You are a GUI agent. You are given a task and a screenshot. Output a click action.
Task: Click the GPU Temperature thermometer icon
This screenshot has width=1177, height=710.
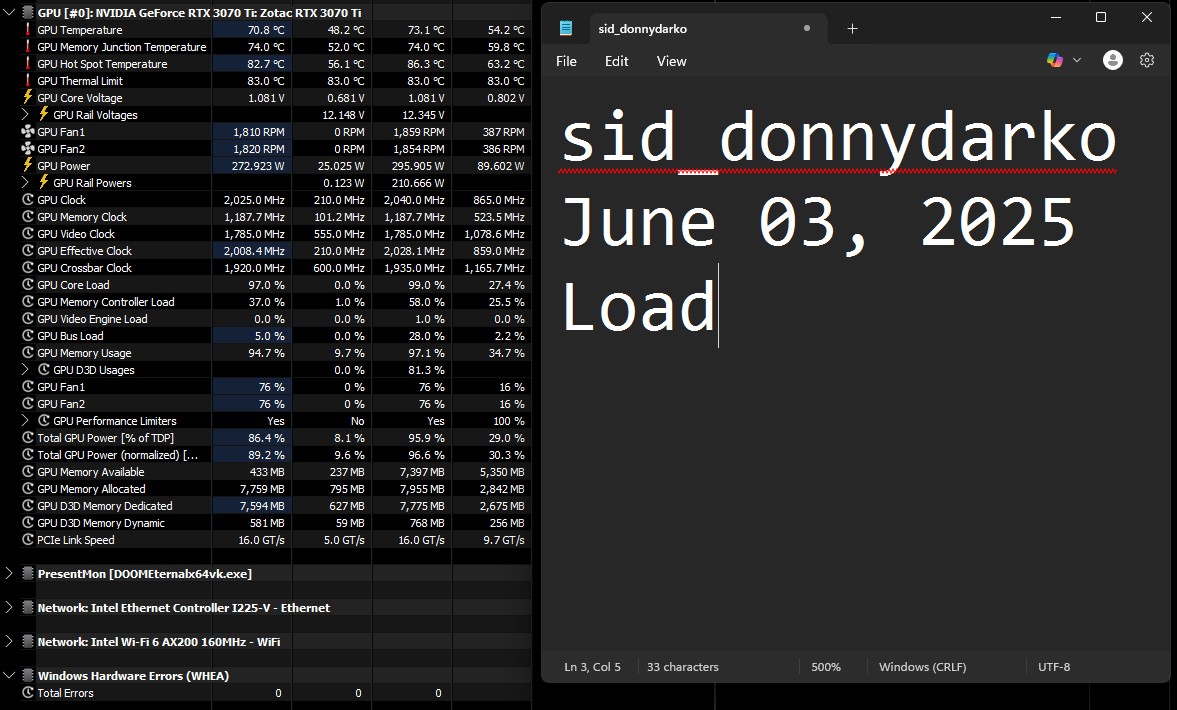click(x=28, y=30)
